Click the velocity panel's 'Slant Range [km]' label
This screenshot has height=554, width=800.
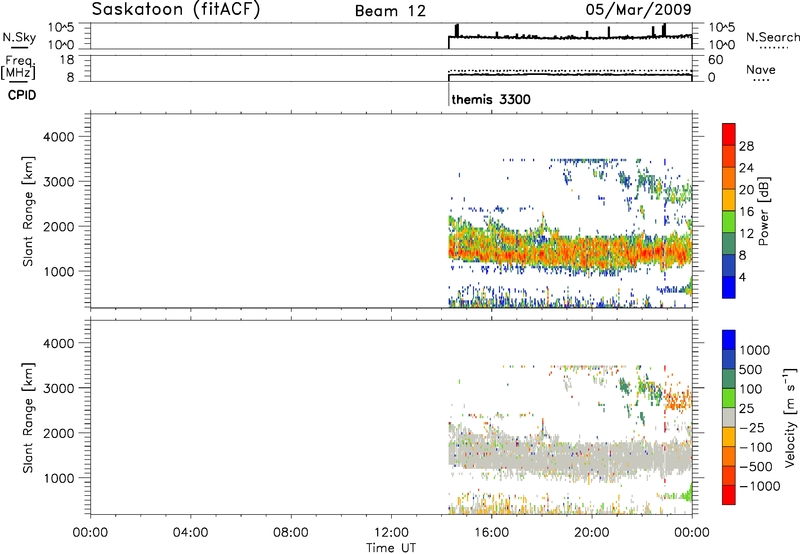28,418
